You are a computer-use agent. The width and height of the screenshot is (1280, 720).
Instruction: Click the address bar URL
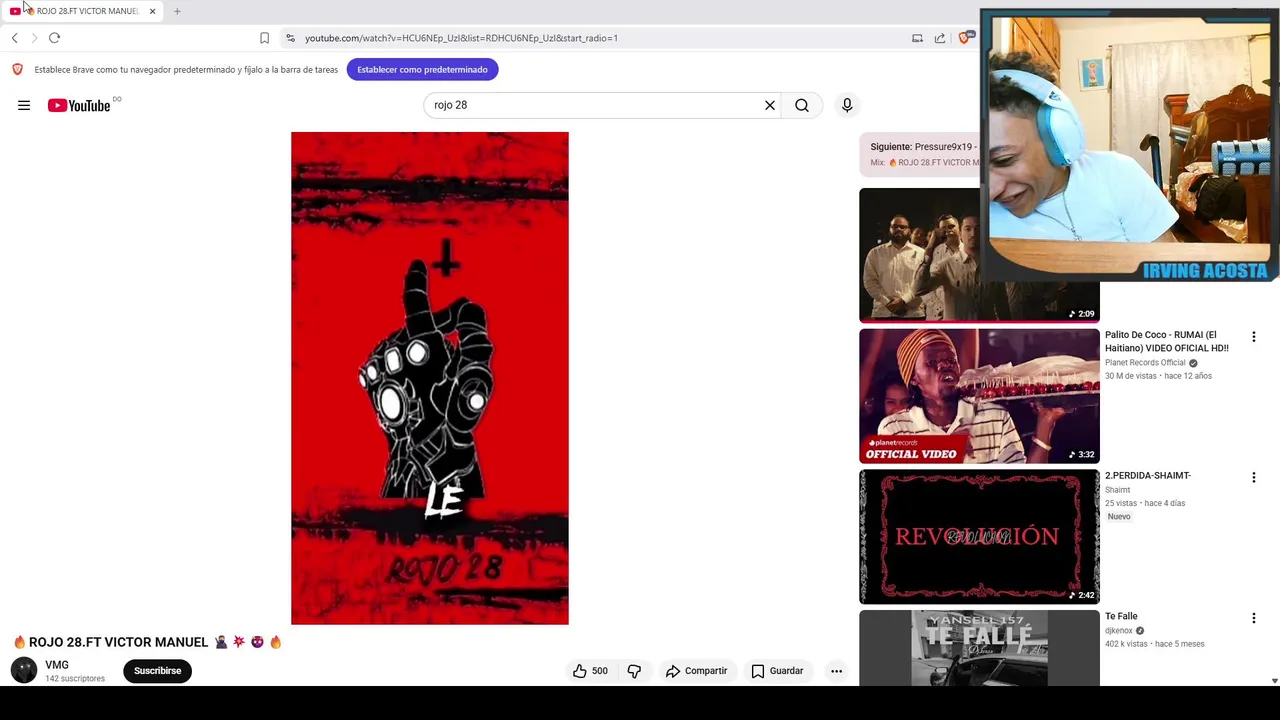(x=461, y=38)
